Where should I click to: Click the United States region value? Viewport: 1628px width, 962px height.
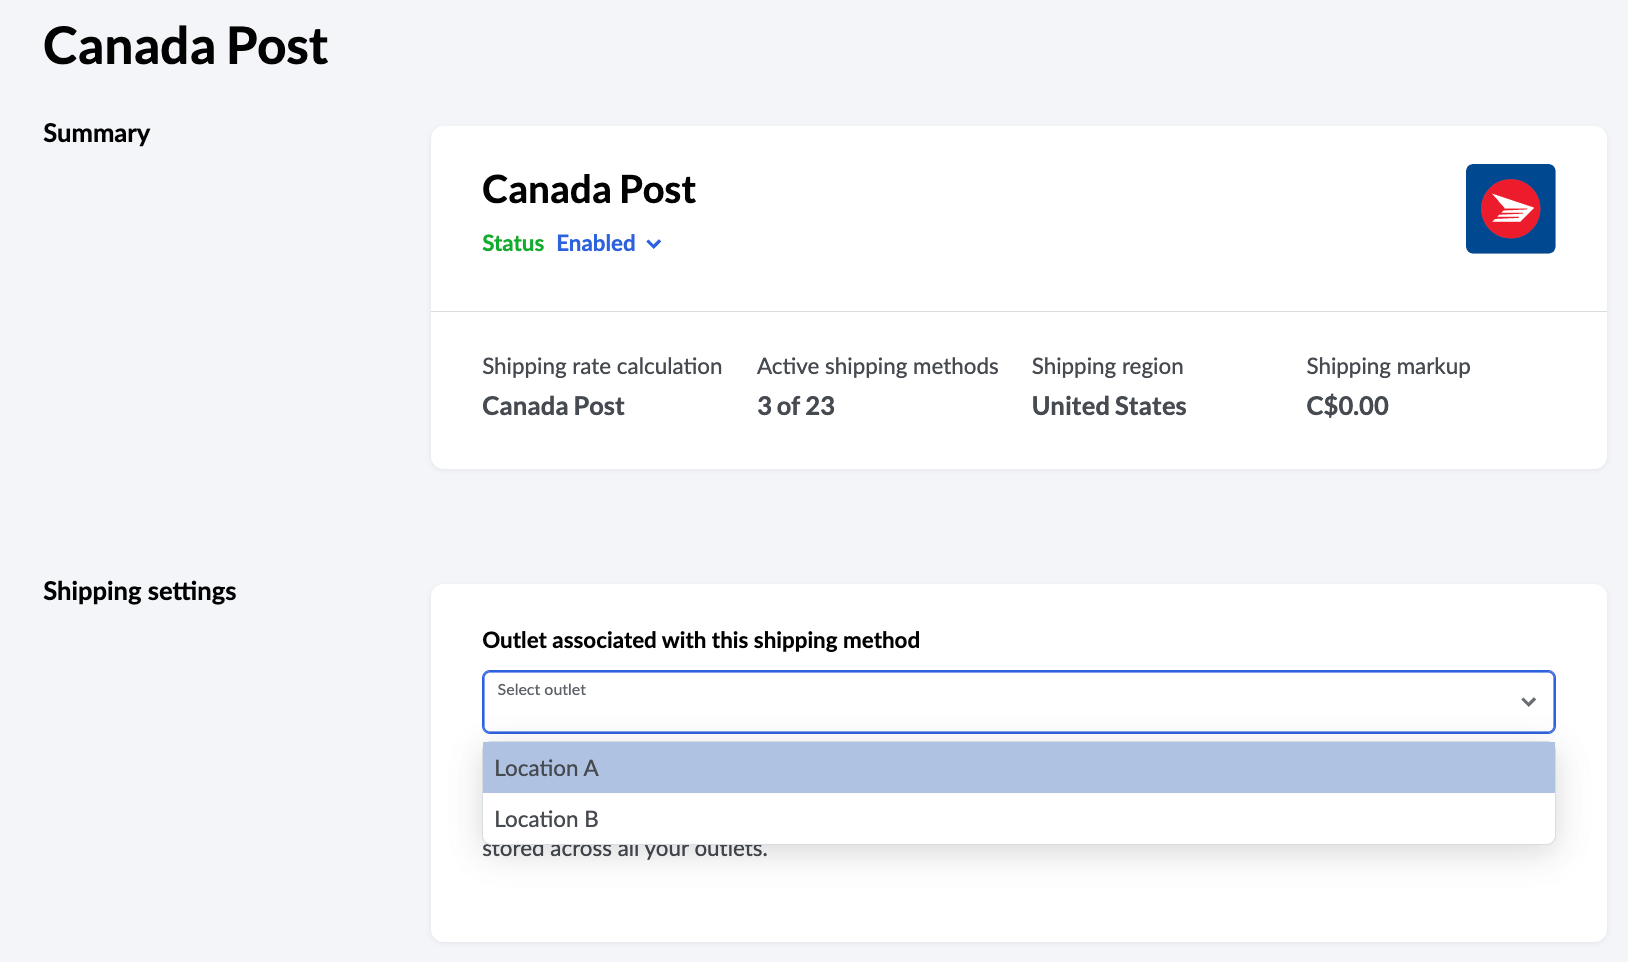pyautogui.click(x=1109, y=406)
